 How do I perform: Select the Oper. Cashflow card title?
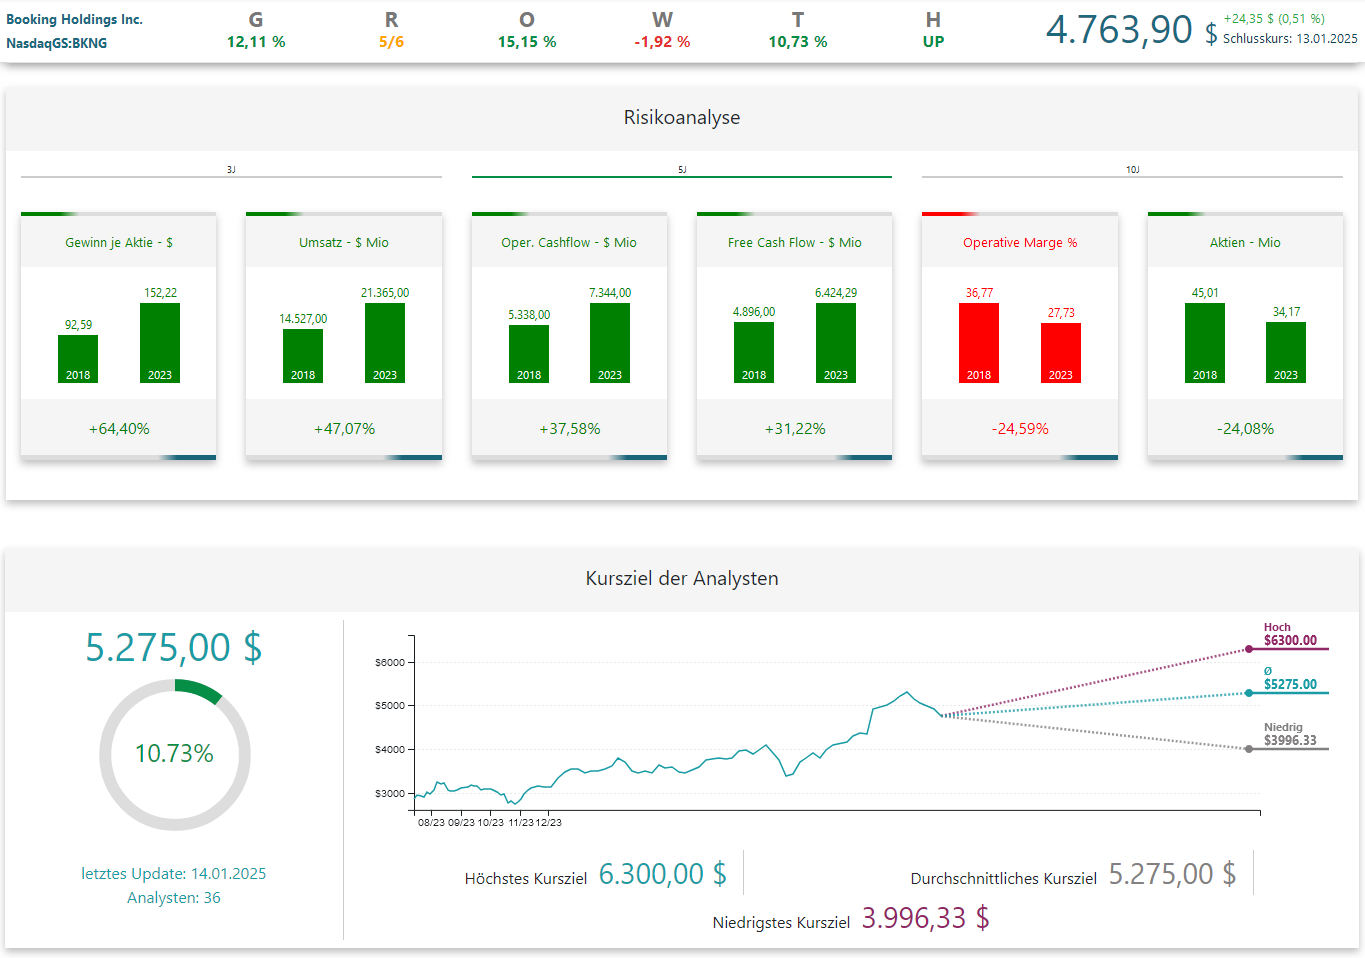pos(569,242)
